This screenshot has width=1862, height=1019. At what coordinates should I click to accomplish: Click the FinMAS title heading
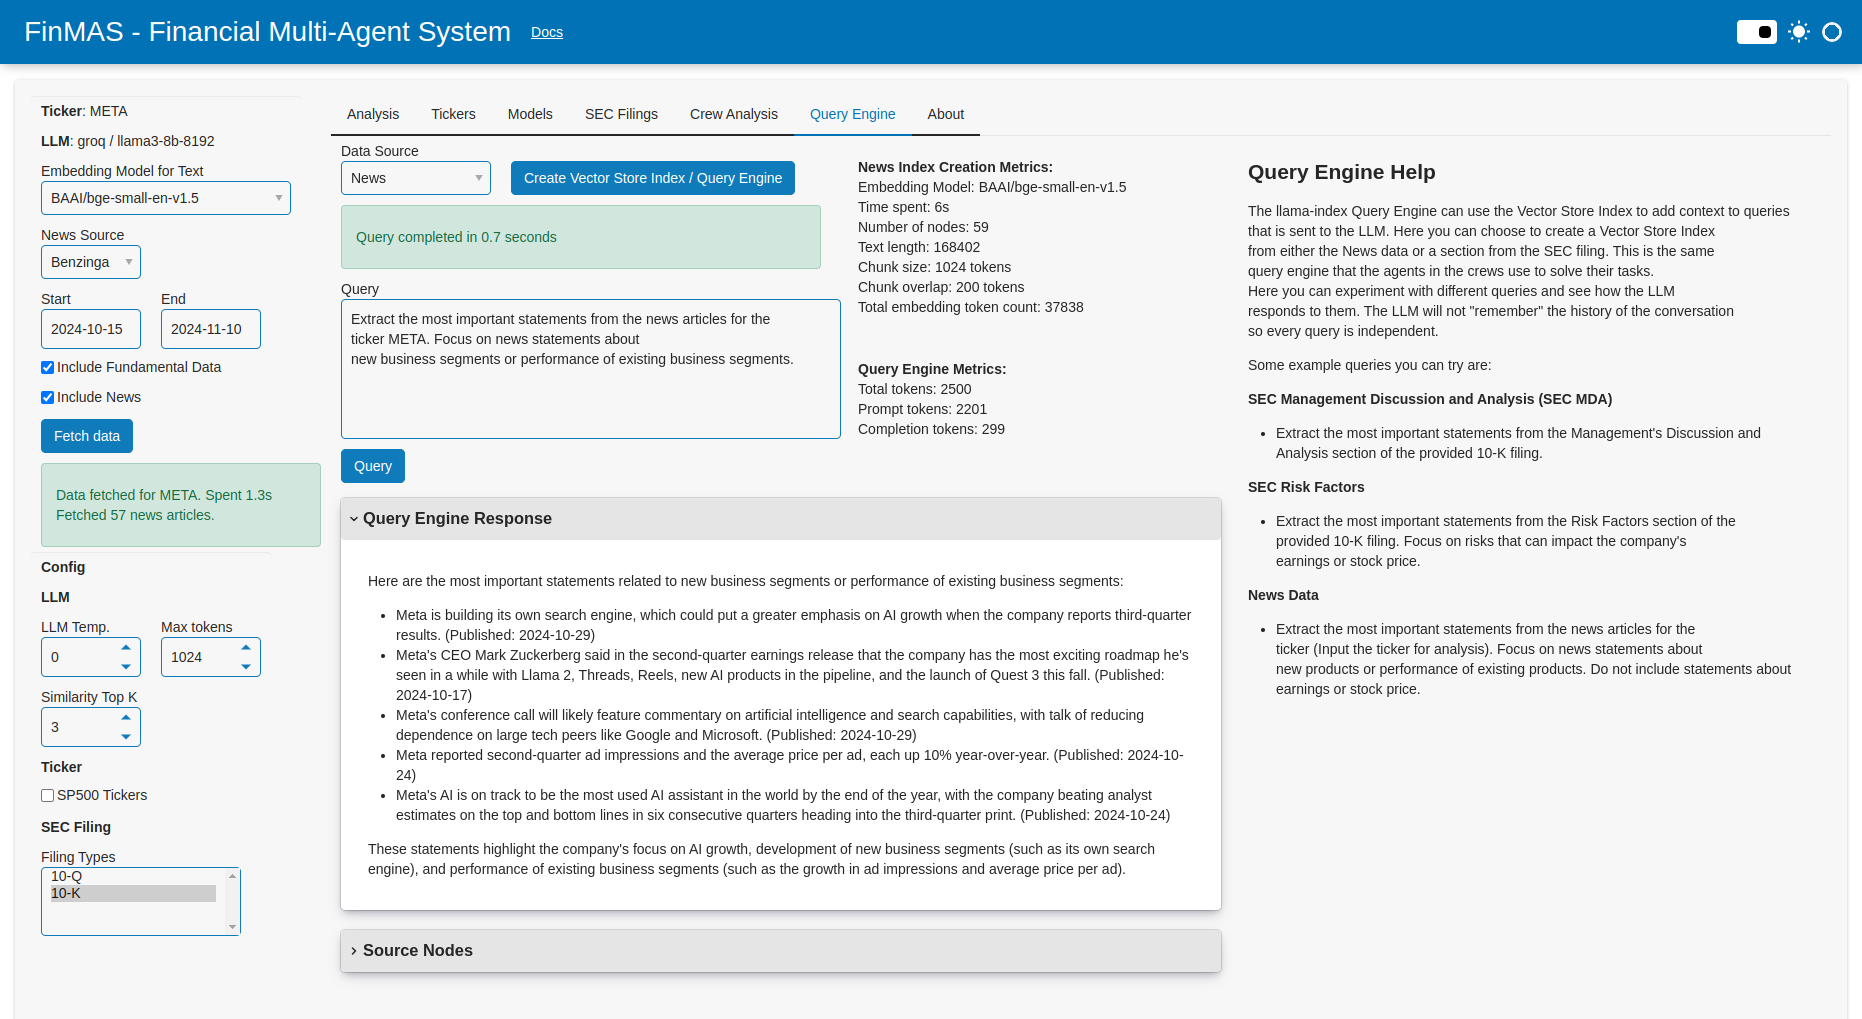click(x=267, y=32)
